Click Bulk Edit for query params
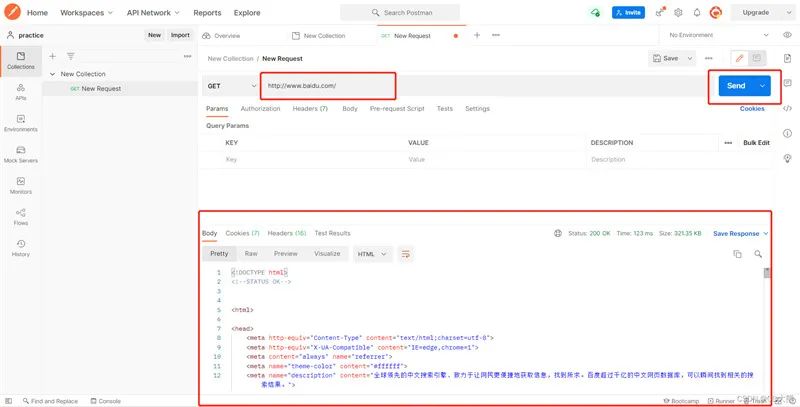The height and width of the screenshot is (407, 800). [x=756, y=143]
